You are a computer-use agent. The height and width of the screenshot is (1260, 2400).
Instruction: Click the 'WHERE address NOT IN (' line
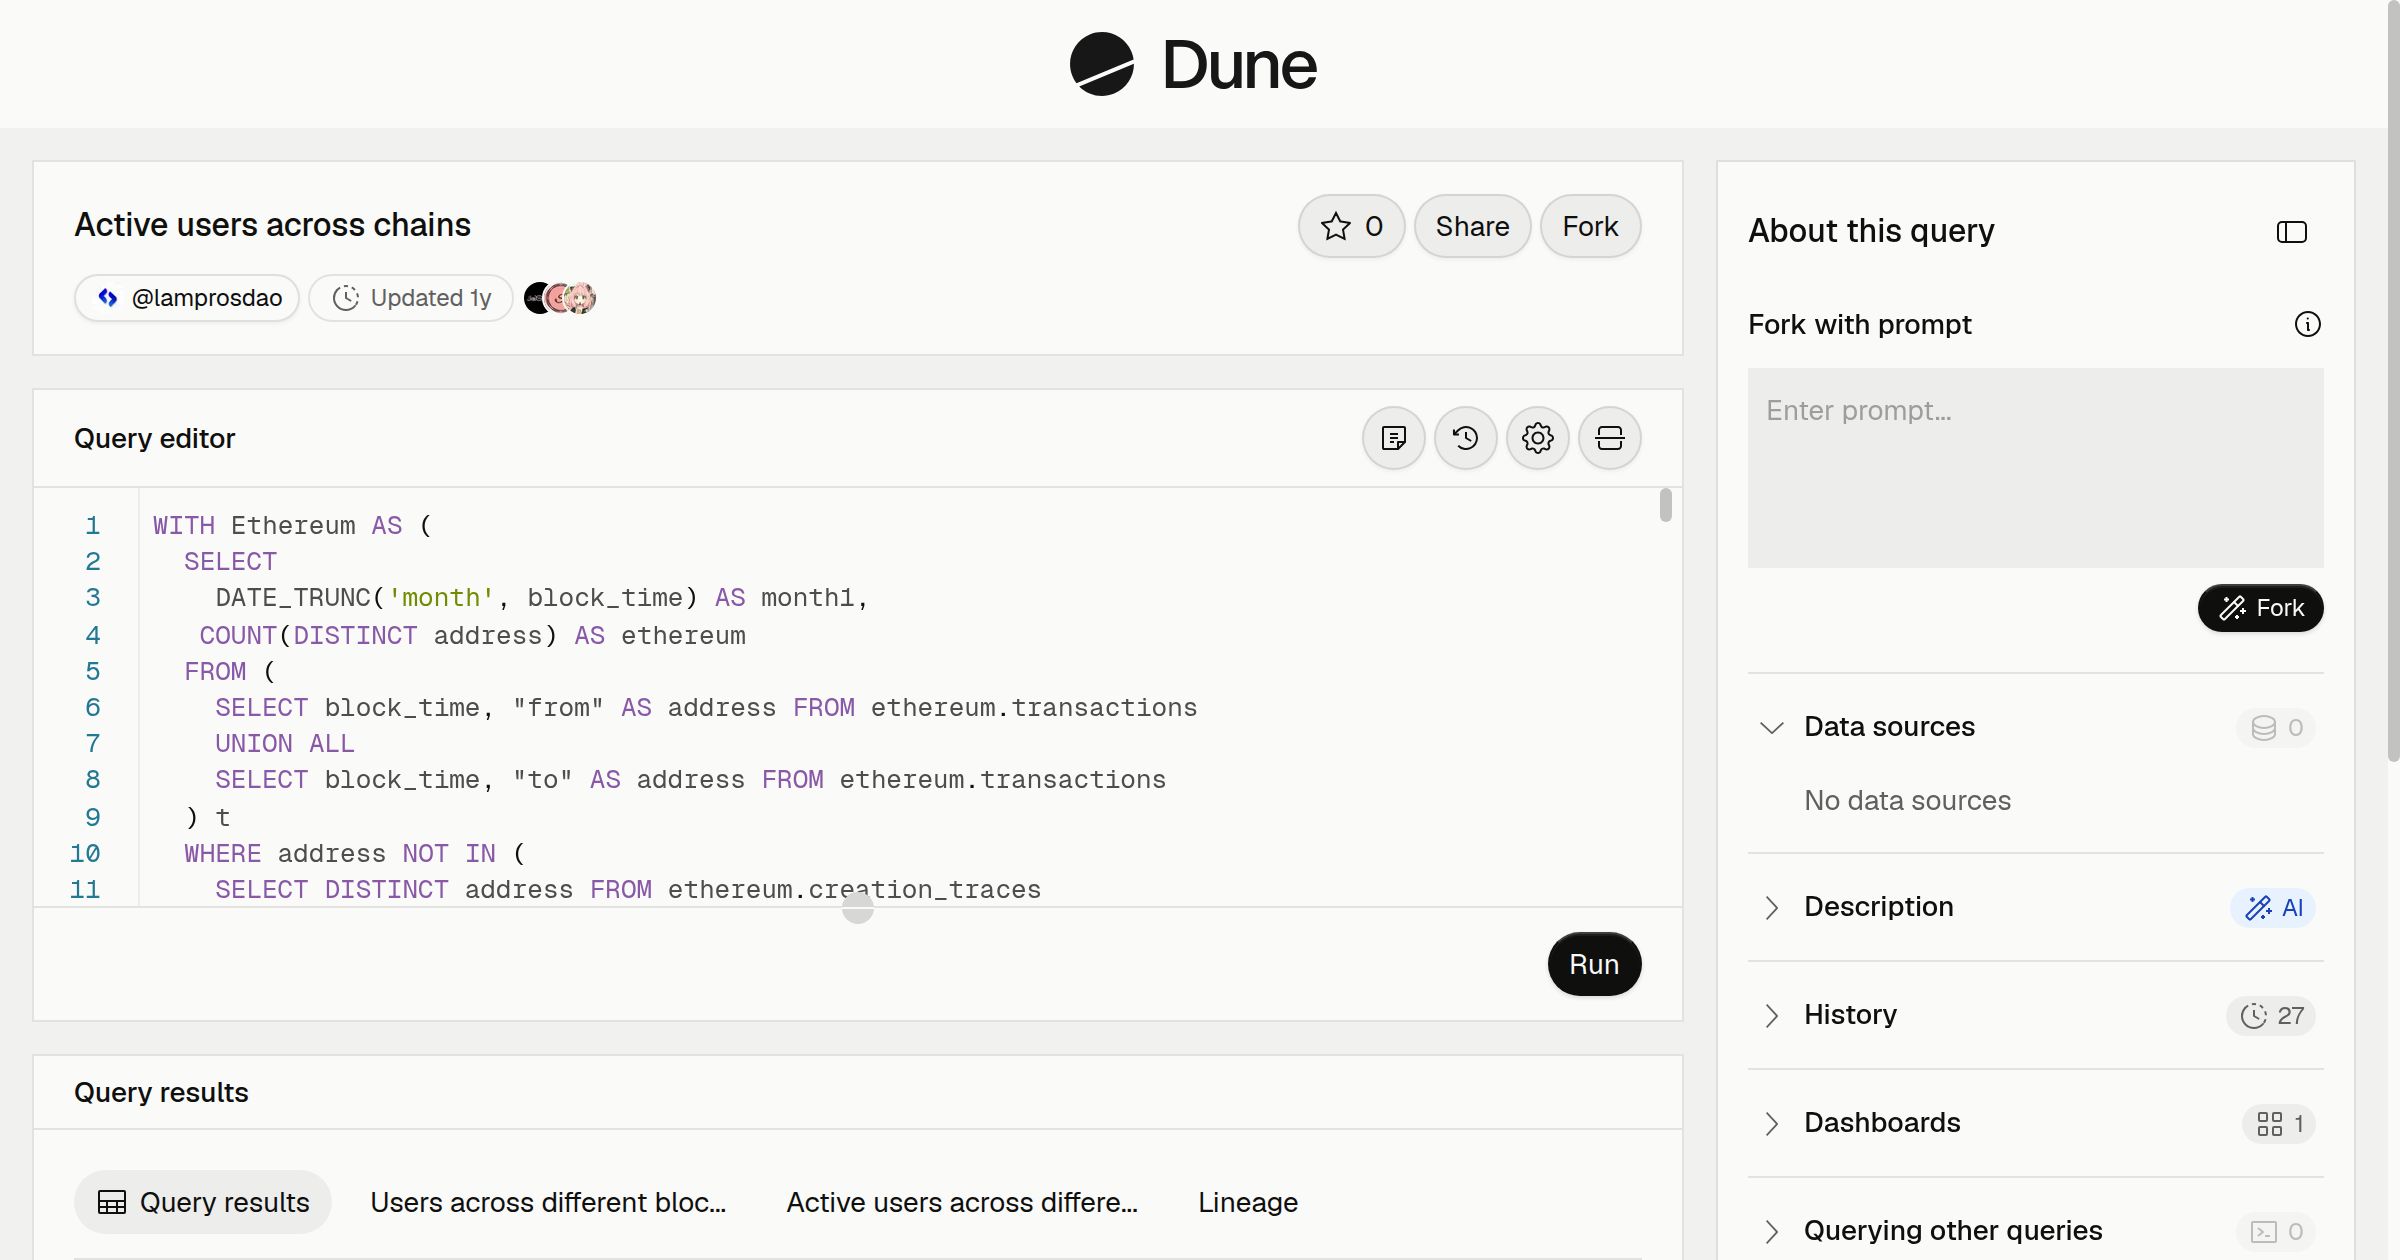click(354, 854)
